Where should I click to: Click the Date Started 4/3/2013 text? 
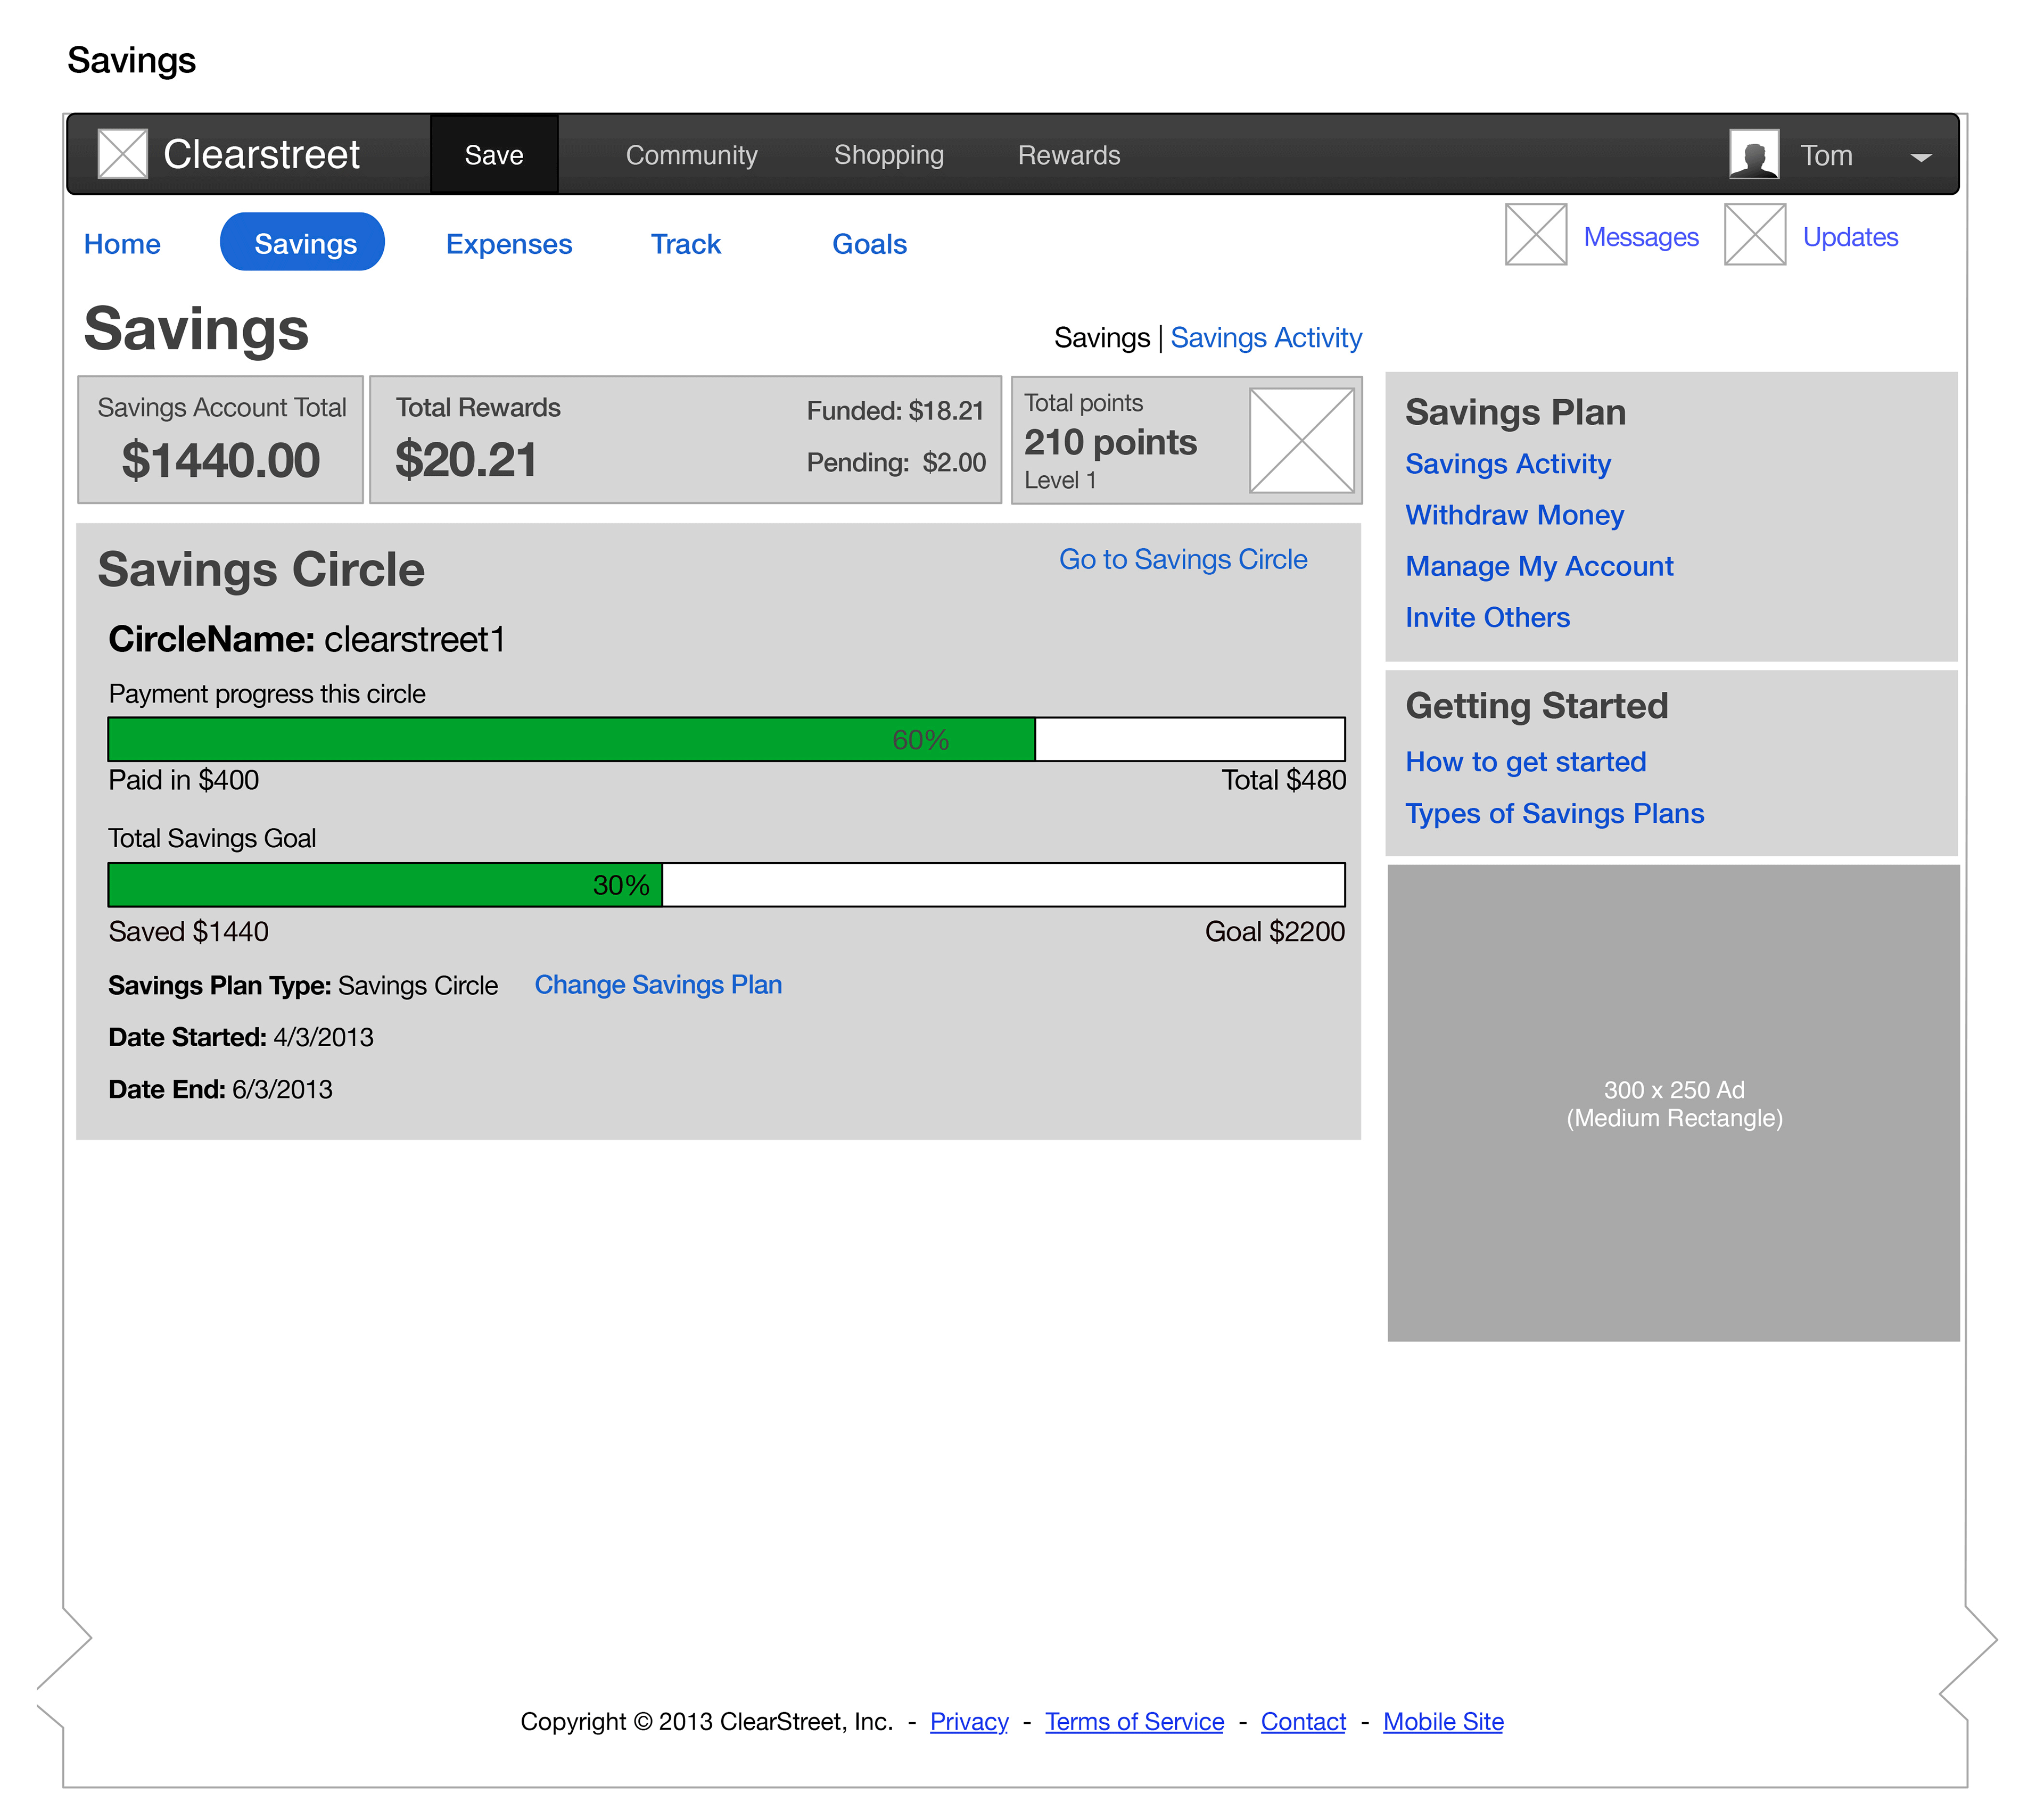241,1037
